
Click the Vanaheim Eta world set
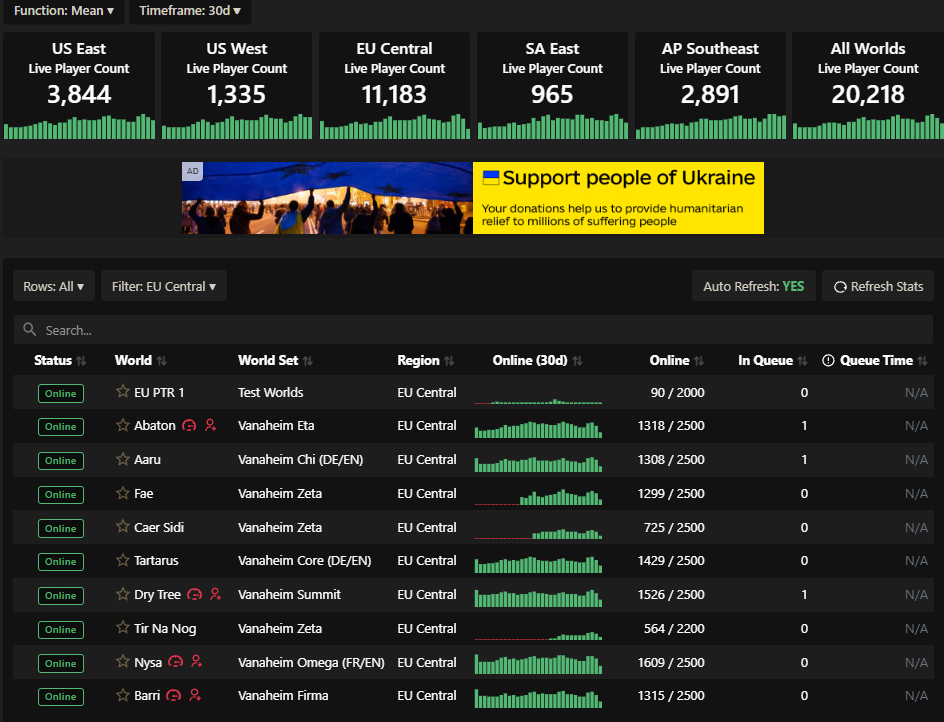[276, 425]
